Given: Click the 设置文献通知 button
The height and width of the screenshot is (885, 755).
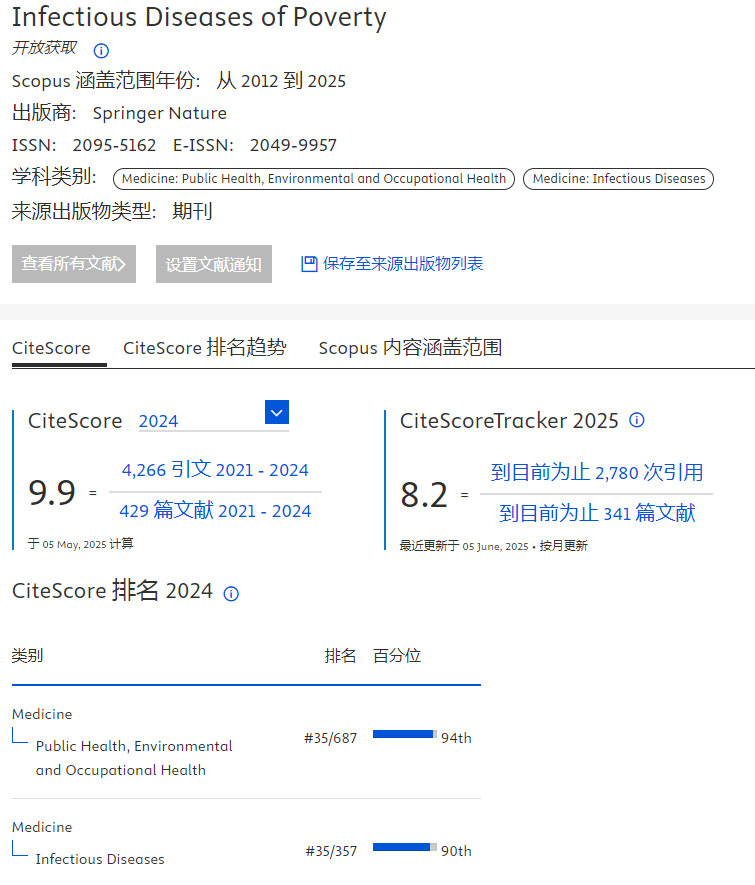Looking at the screenshot, I should (214, 264).
